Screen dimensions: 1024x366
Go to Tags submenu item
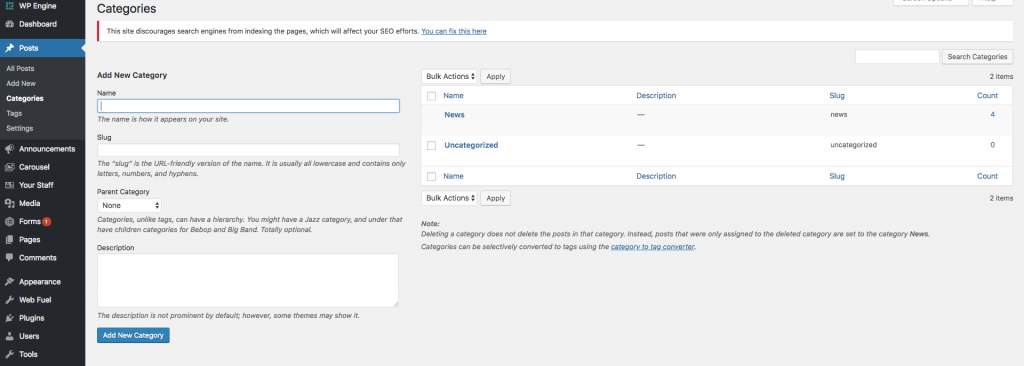14,114
